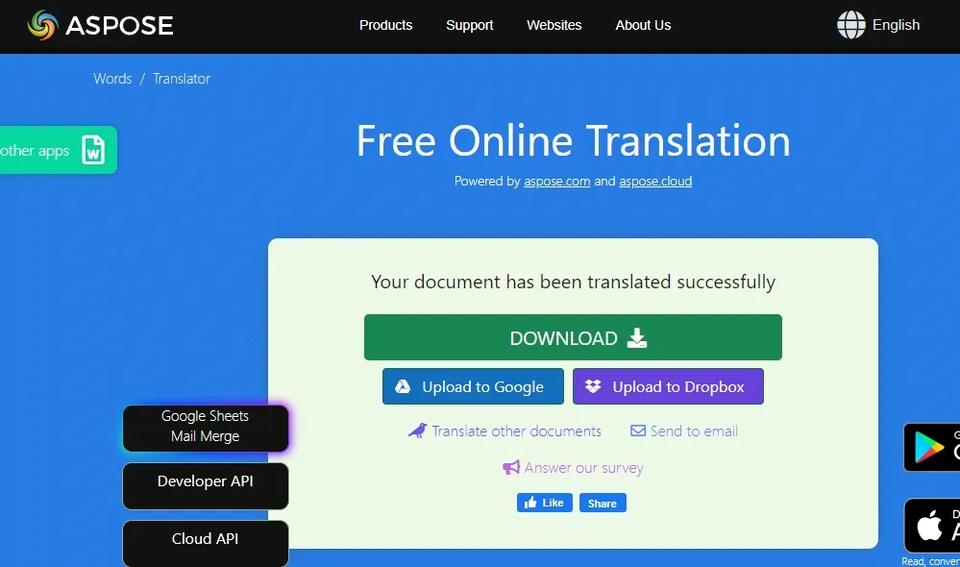This screenshot has height=567, width=960.
Task: Open the Websites menu
Action: click(x=554, y=25)
